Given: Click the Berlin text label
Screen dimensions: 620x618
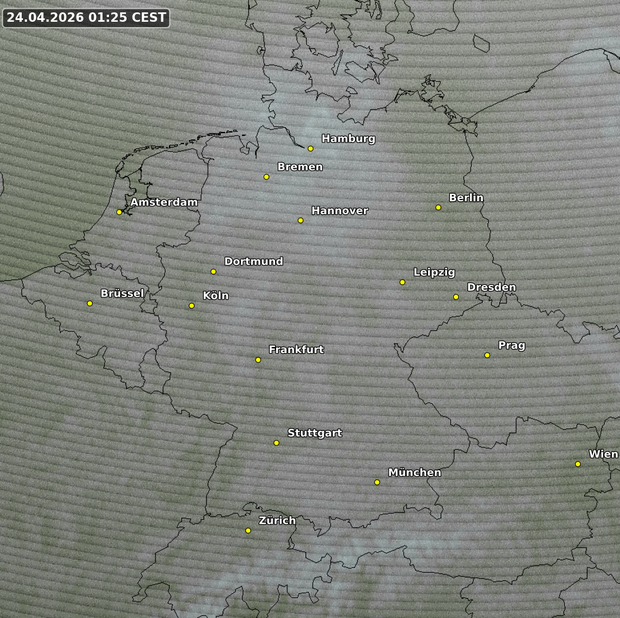Looking at the screenshot, I should 466,198.
